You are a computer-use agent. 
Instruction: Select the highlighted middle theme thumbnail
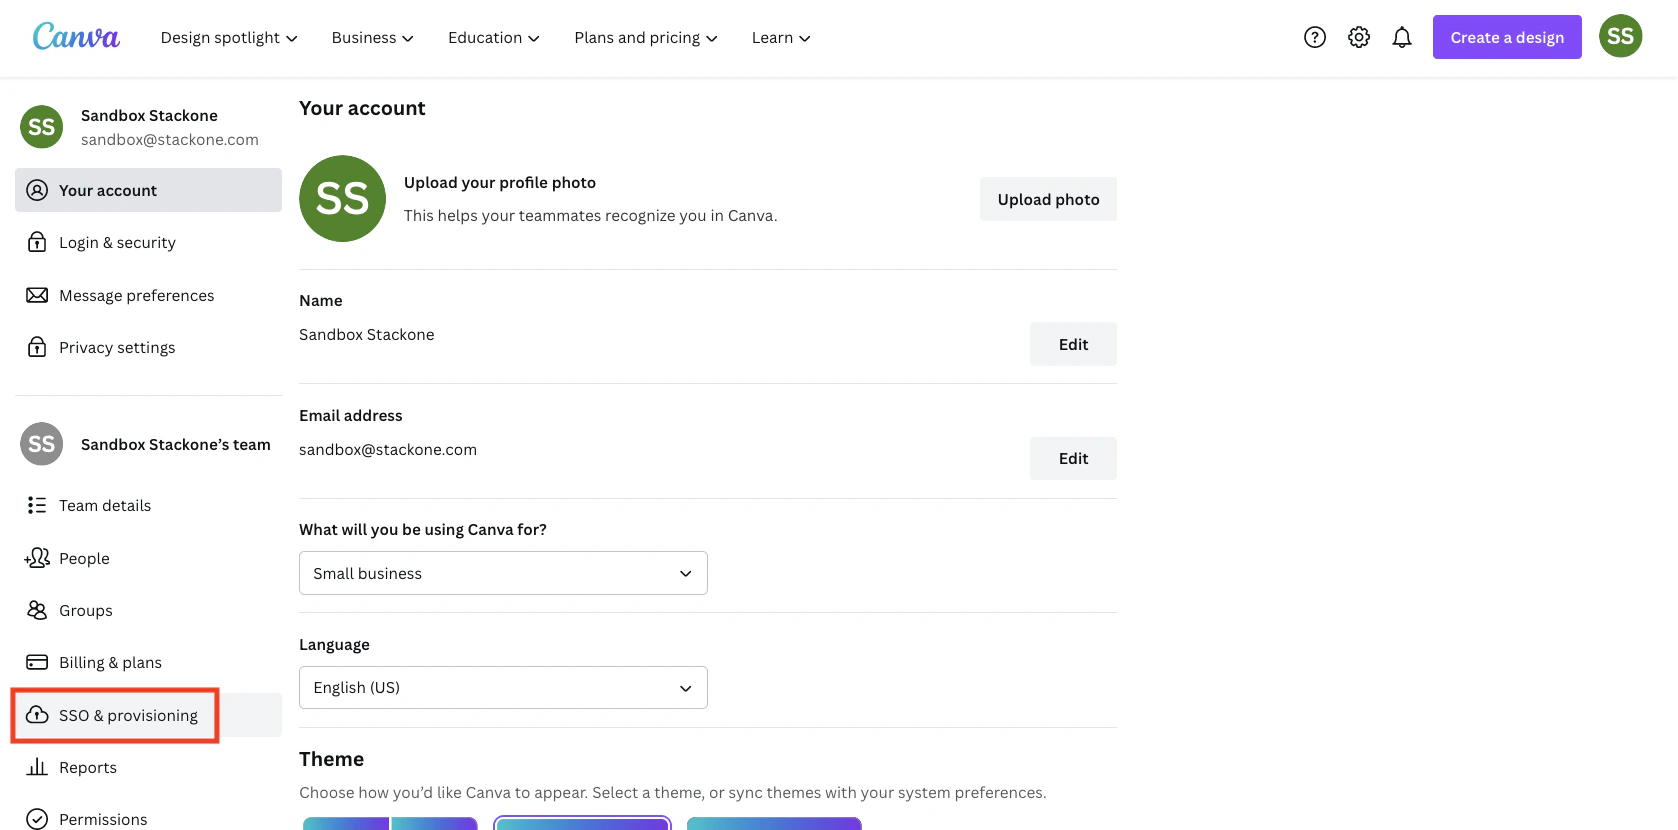click(x=582, y=823)
